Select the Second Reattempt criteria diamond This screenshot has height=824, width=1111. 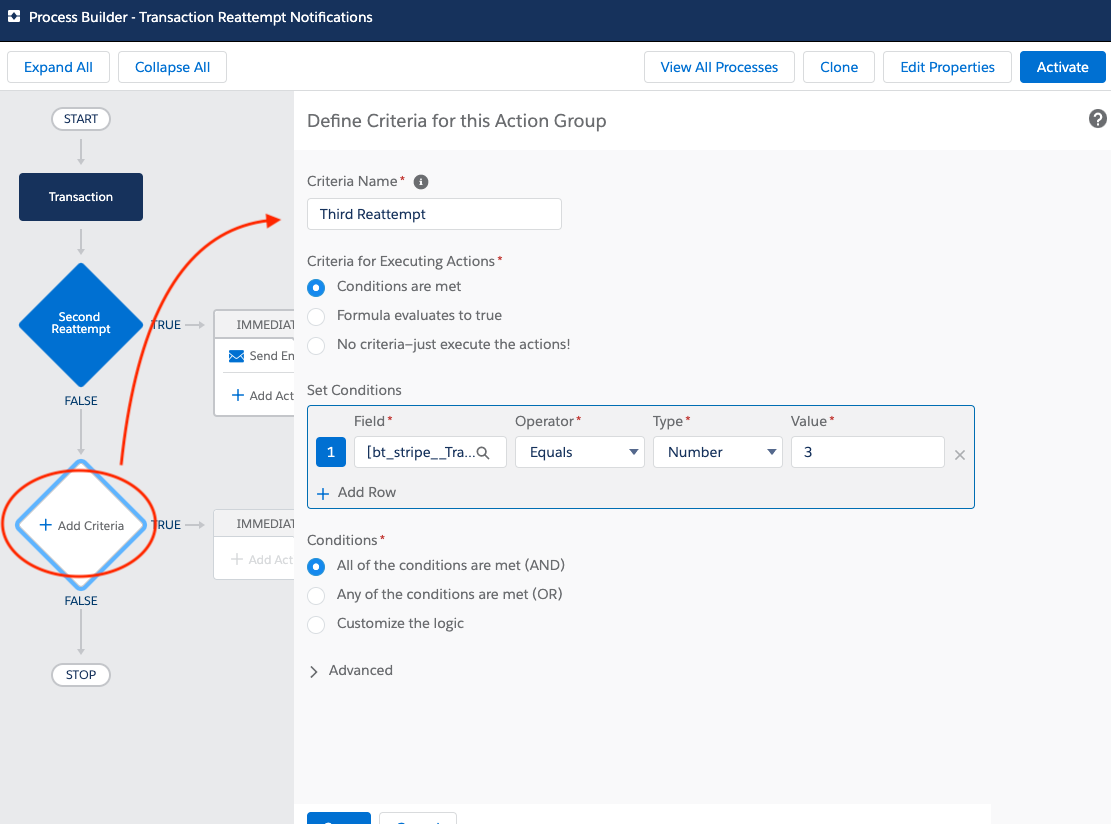[81, 324]
